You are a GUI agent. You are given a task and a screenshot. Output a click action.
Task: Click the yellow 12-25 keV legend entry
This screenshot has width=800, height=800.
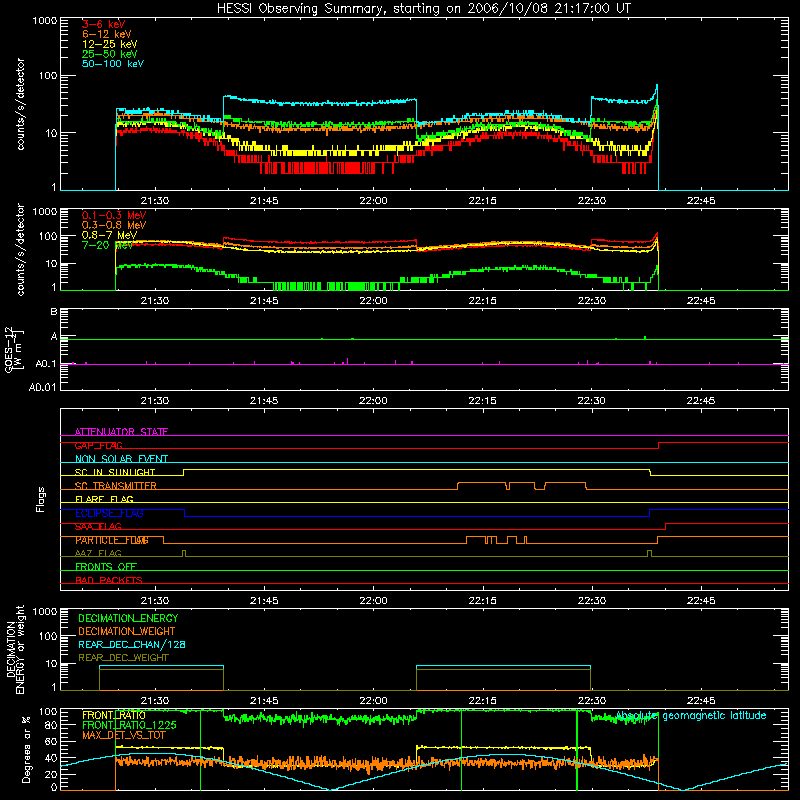coord(110,44)
